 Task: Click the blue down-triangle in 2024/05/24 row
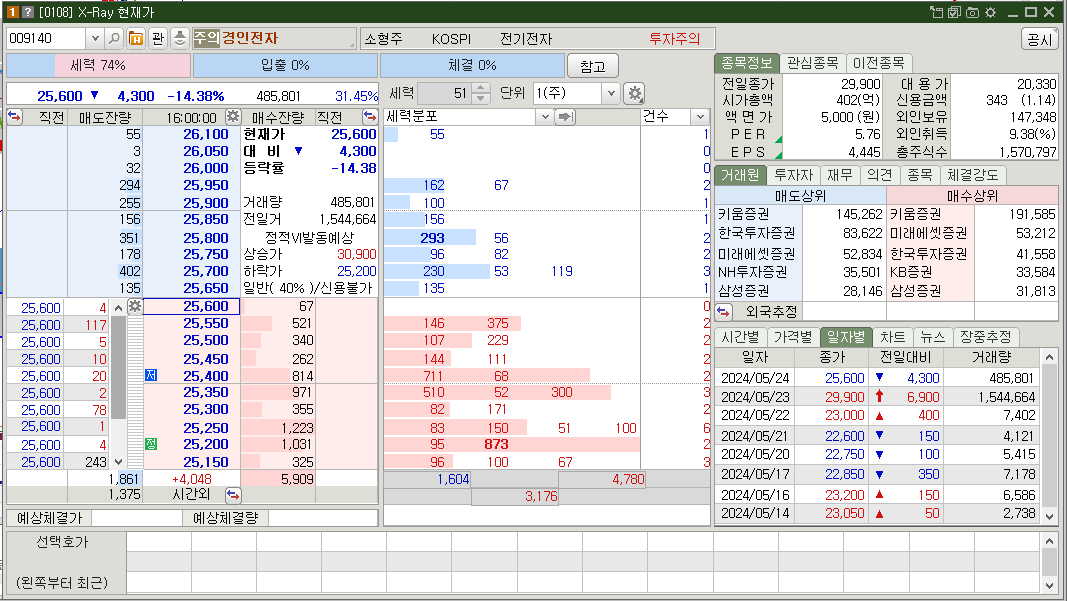(879, 377)
